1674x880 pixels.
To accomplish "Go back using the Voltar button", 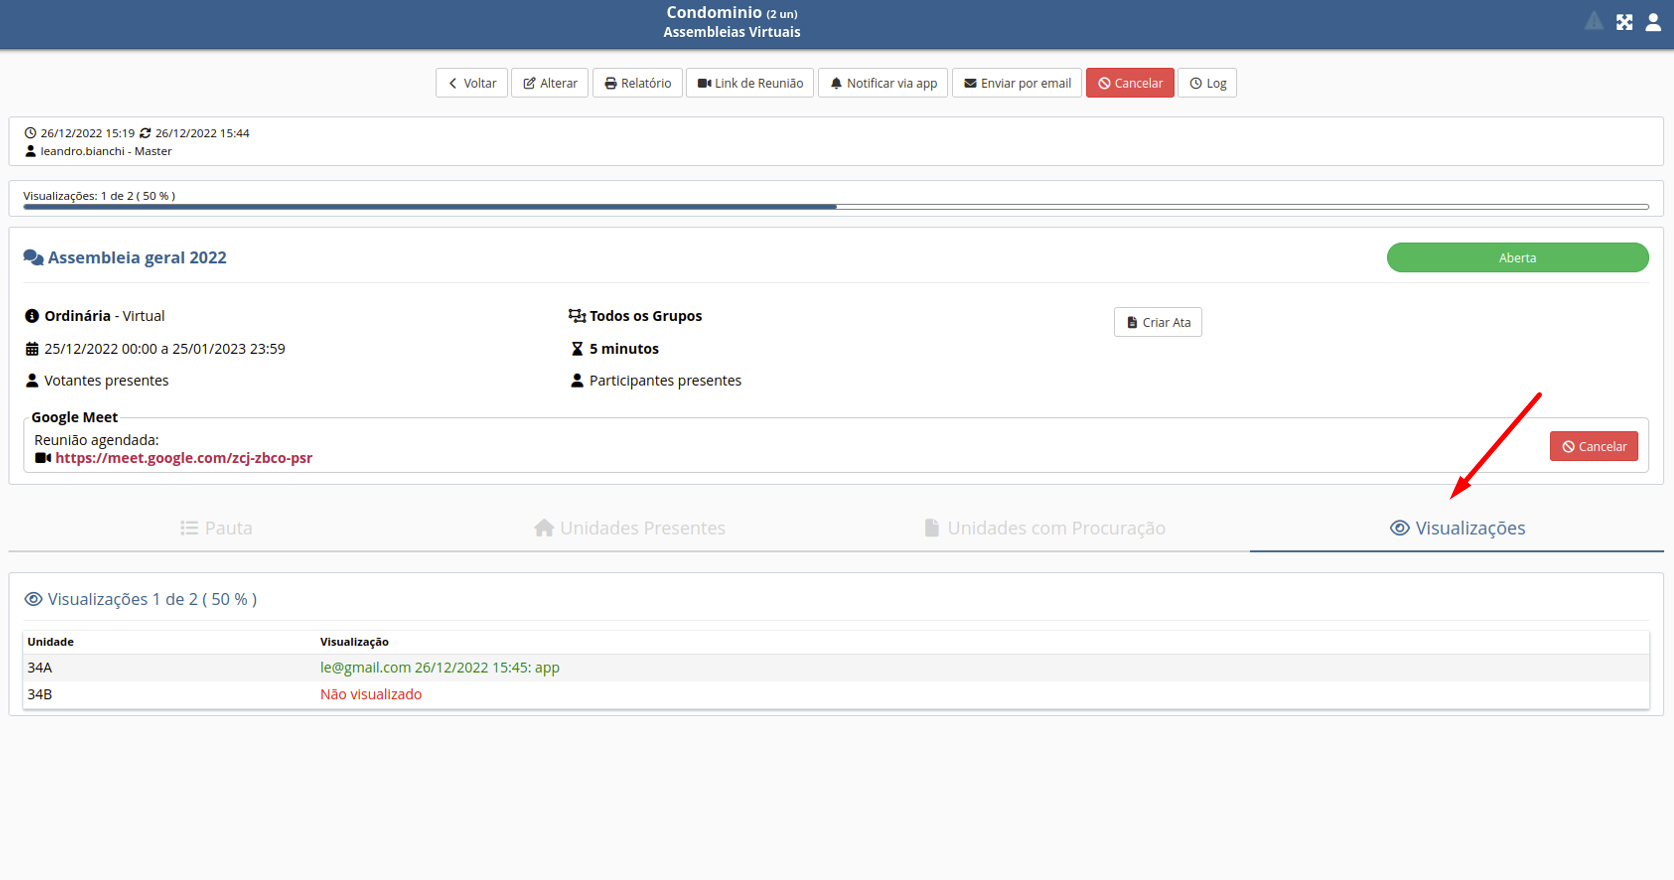I will pyautogui.click(x=472, y=83).
